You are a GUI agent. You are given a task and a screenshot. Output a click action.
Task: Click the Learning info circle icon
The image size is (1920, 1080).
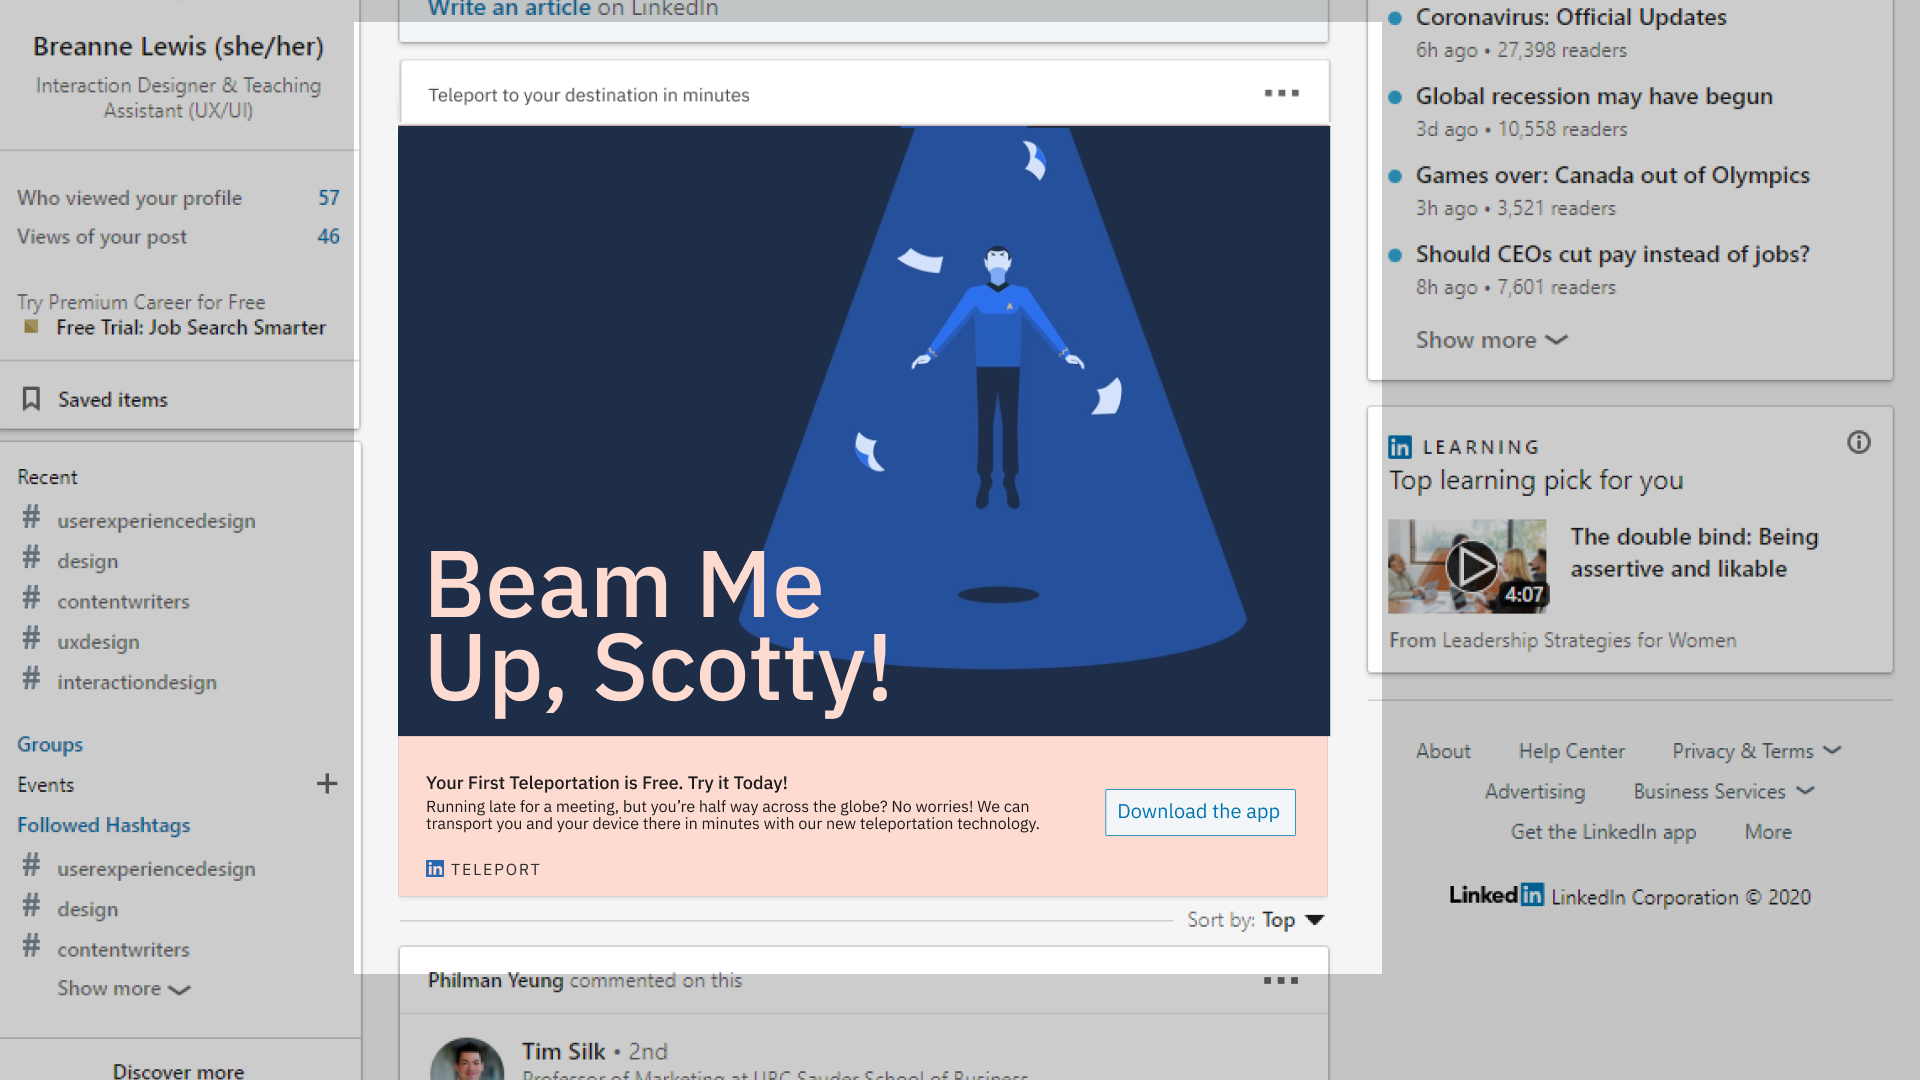point(1858,443)
